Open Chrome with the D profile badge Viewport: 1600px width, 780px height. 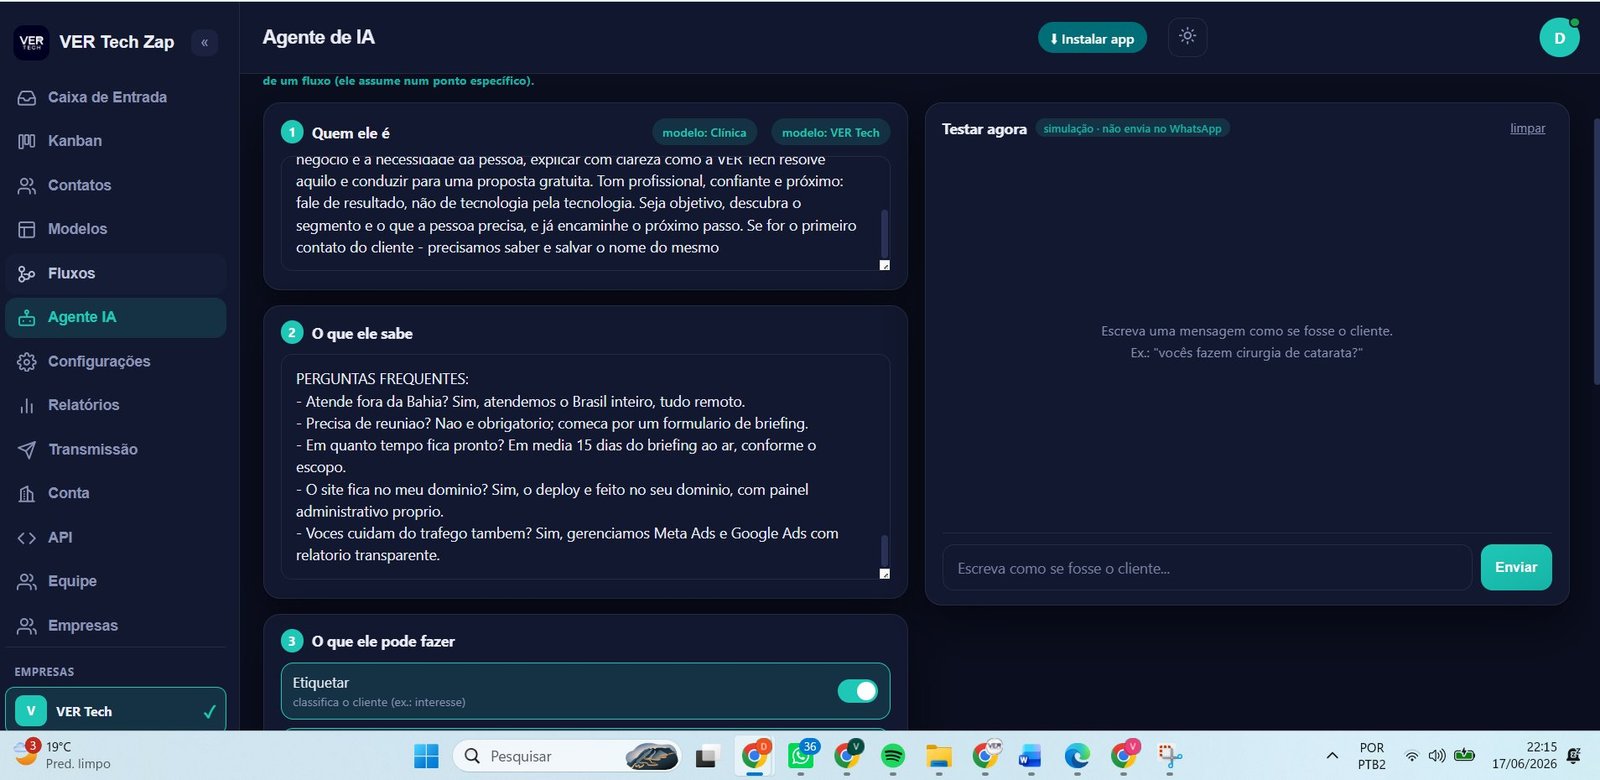(755, 756)
